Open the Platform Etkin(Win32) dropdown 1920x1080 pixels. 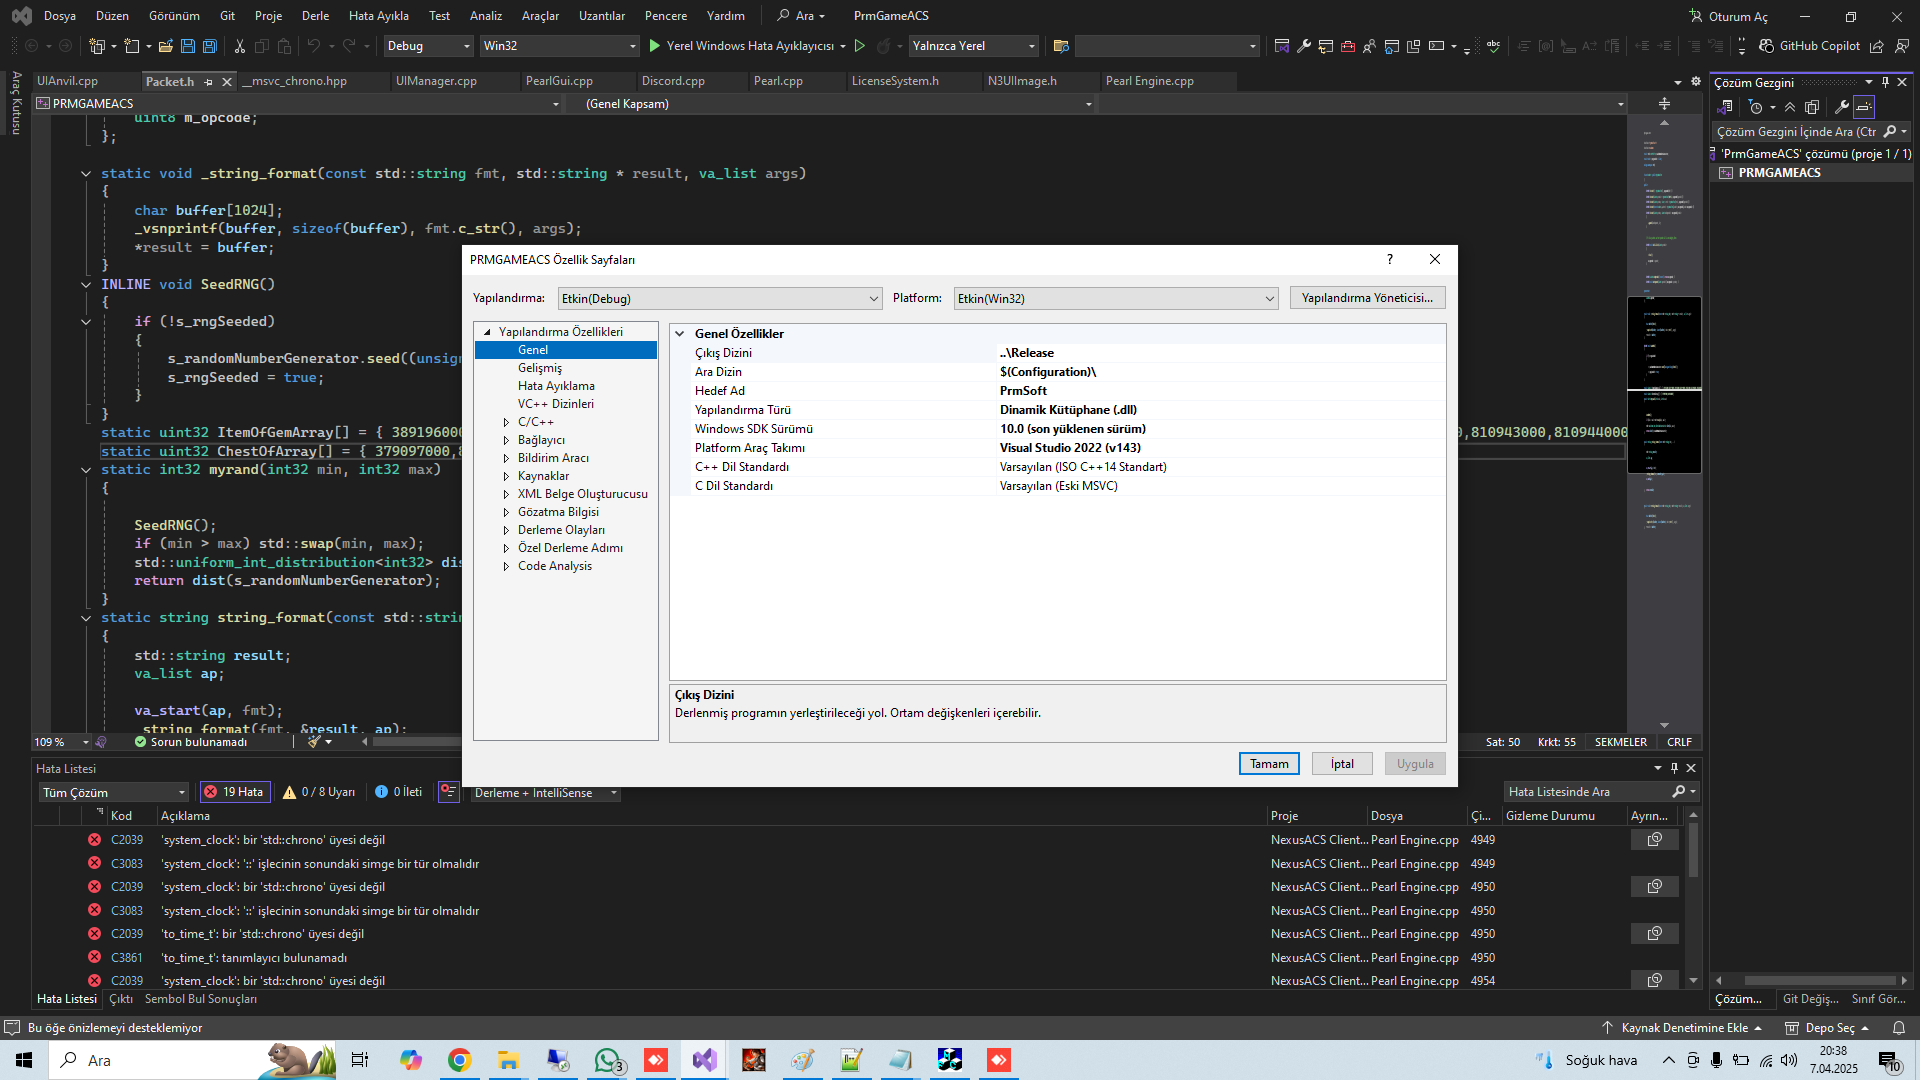tap(1116, 298)
